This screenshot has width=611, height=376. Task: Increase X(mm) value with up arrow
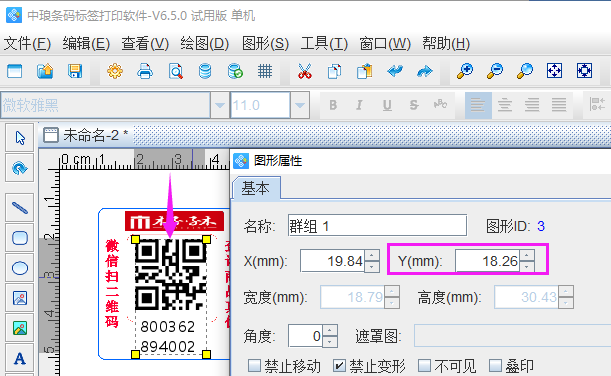[x=372, y=255]
